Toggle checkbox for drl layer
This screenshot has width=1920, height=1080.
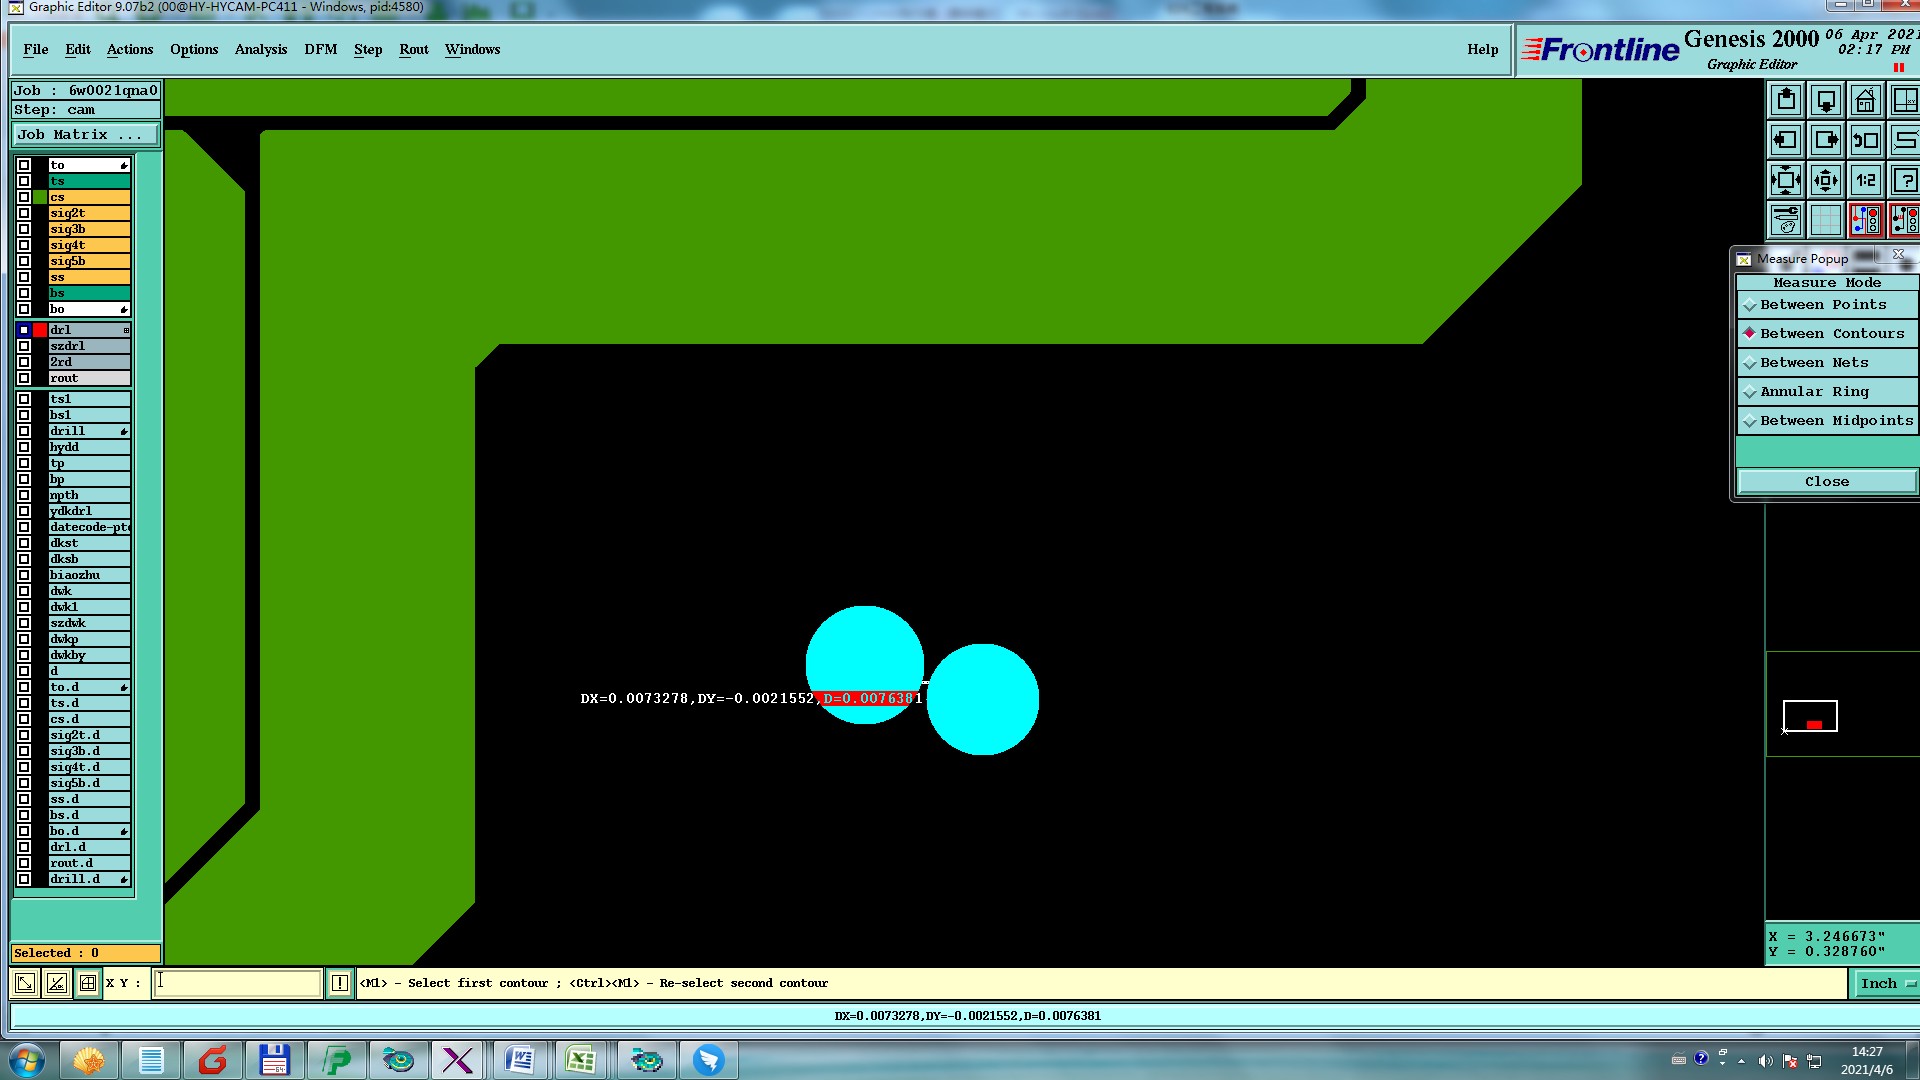tap(24, 330)
